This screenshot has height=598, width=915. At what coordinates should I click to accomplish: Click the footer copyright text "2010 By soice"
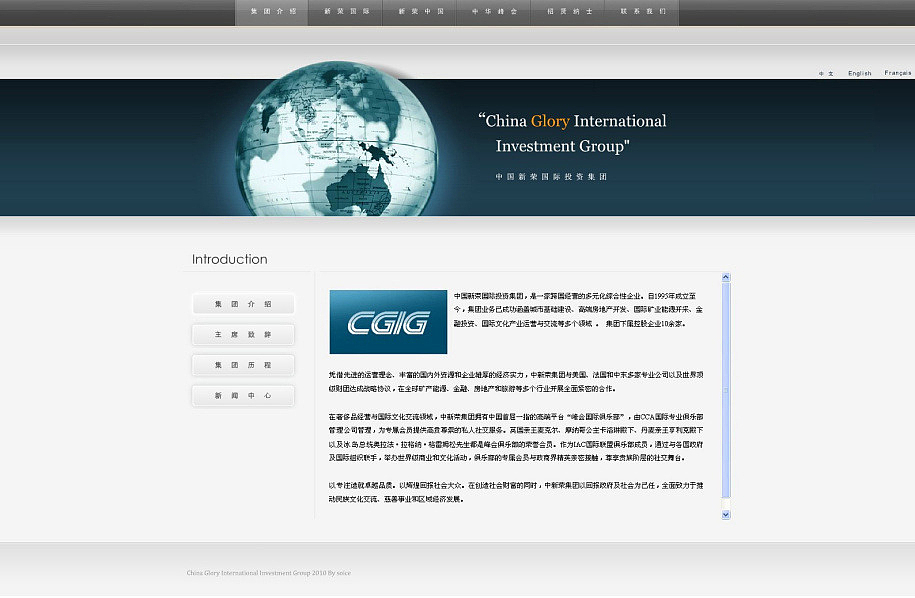(331, 573)
